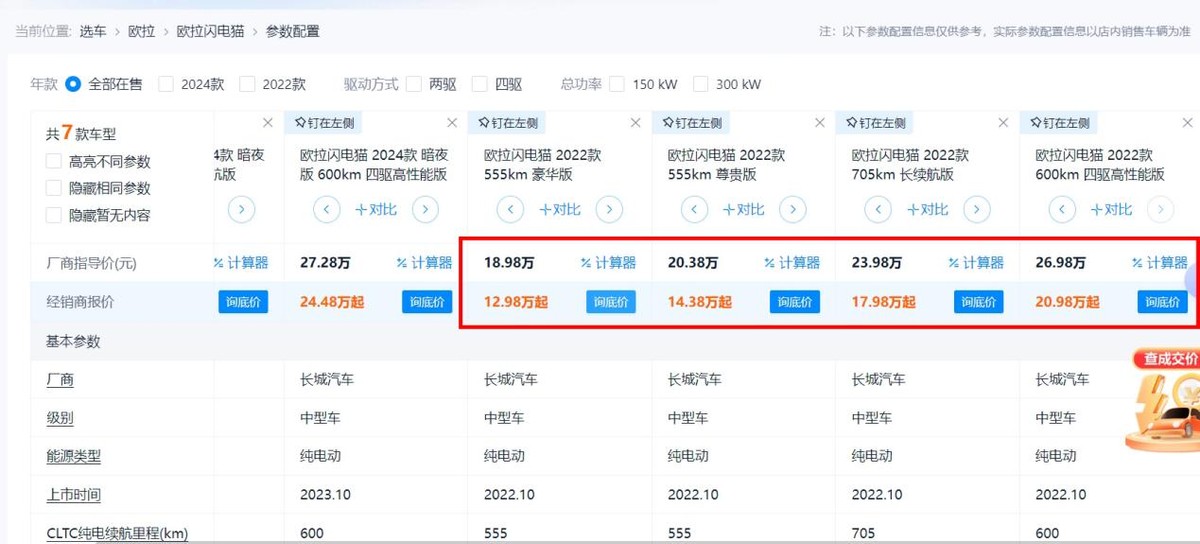Click next arrow under 555km 豪华版
The width and height of the screenshot is (1200, 544).
(609, 210)
